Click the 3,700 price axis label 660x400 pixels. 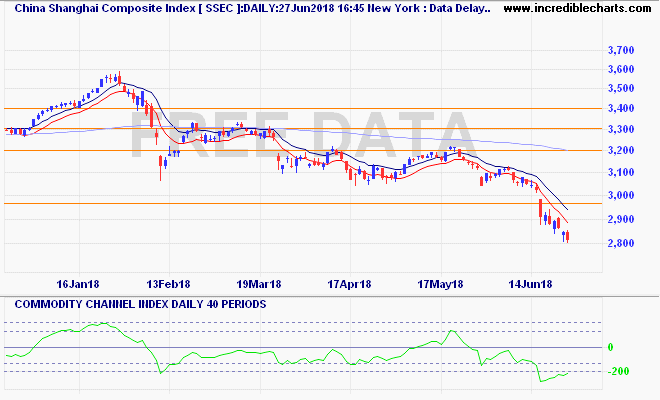pyautogui.click(x=622, y=49)
